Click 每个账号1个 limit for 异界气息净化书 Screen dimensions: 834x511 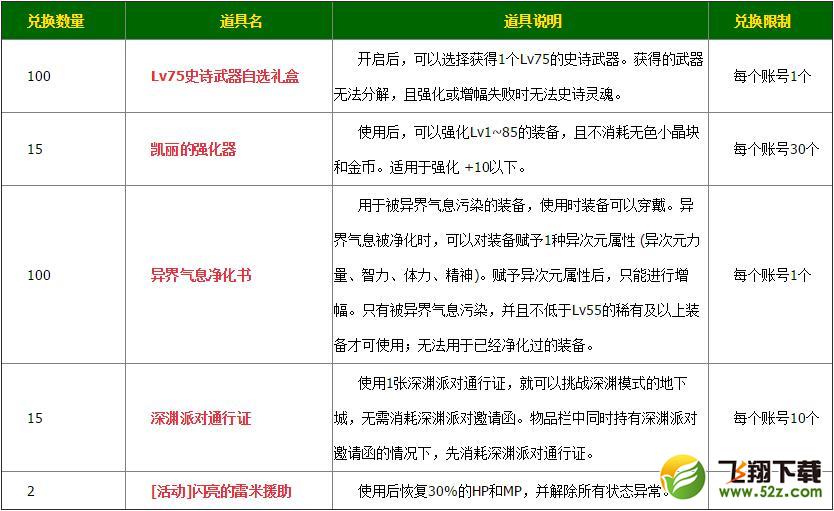[x=772, y=275]
